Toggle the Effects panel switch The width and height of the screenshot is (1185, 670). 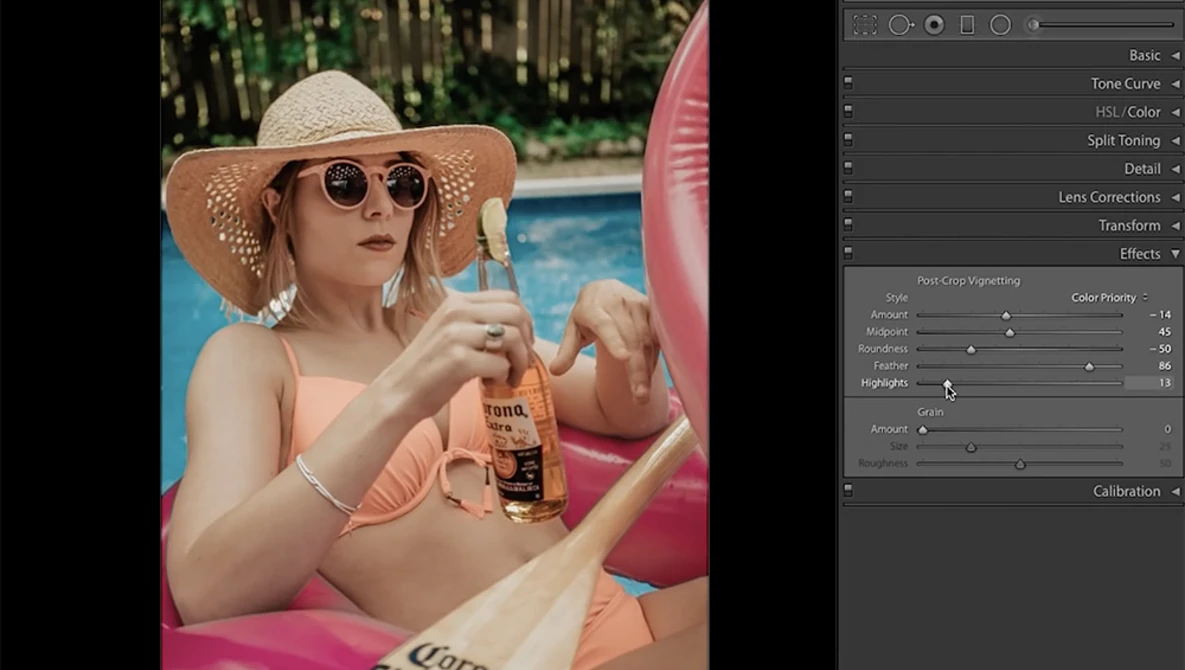(848, 253)
